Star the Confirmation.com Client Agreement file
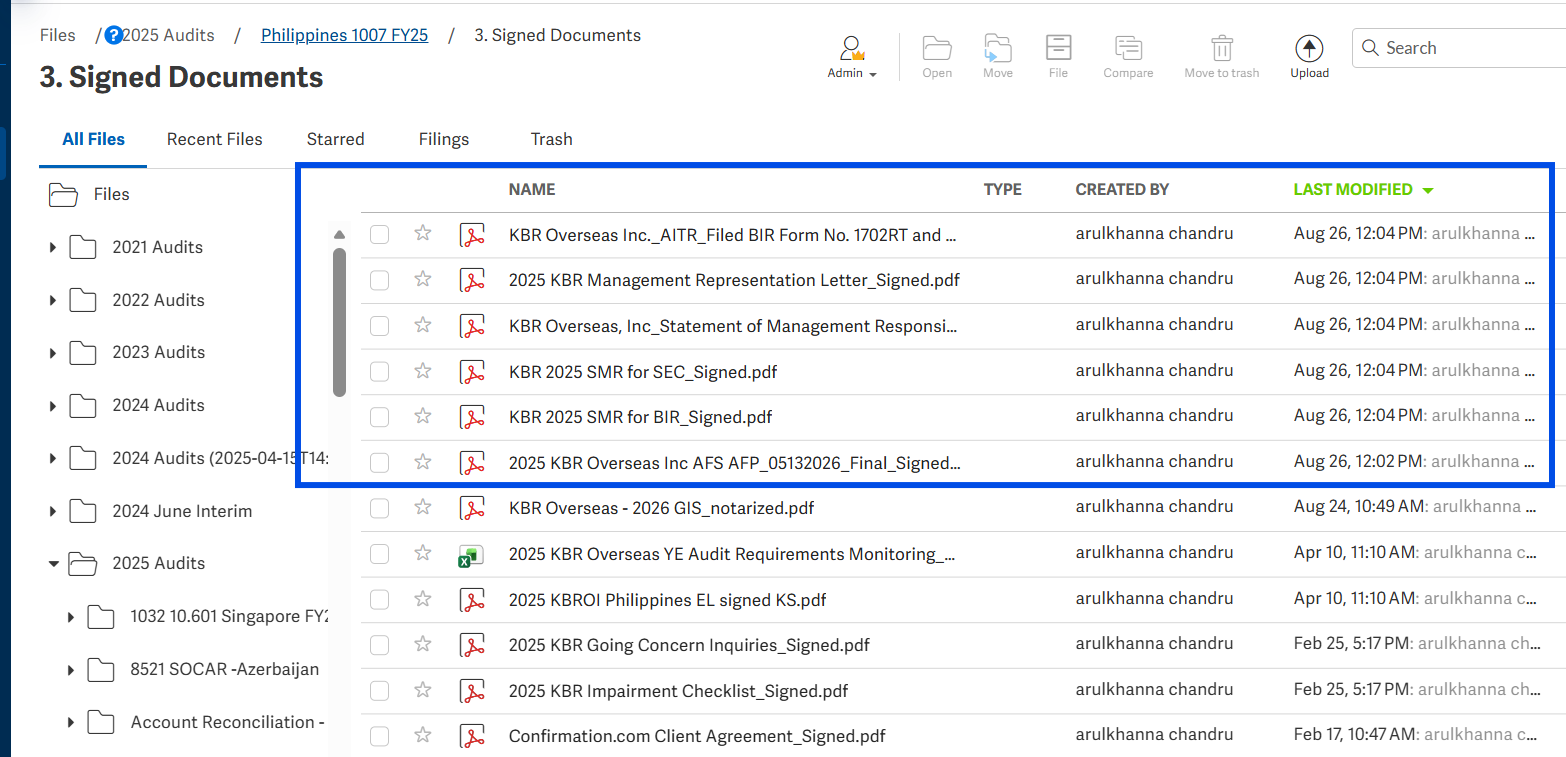The width and height of the screenshot is (1566, 757). point(423,736)
